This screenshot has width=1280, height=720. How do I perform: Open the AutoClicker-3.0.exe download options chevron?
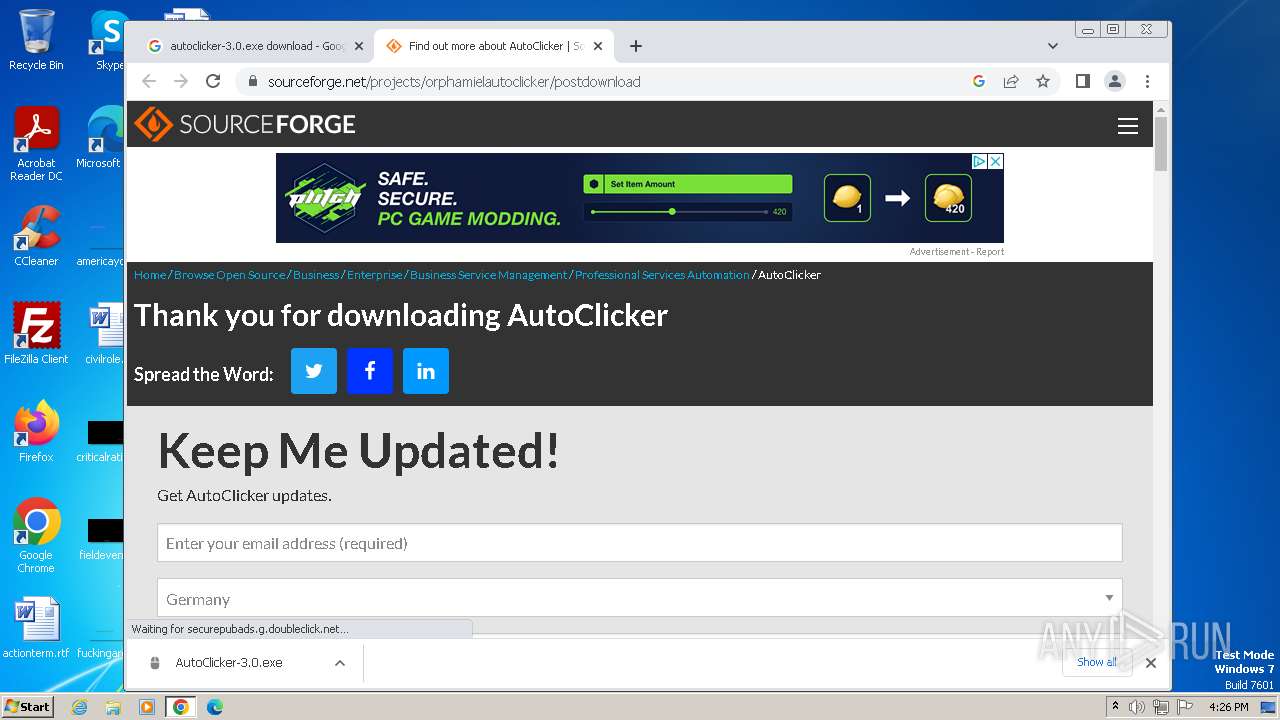click(340, 663)
